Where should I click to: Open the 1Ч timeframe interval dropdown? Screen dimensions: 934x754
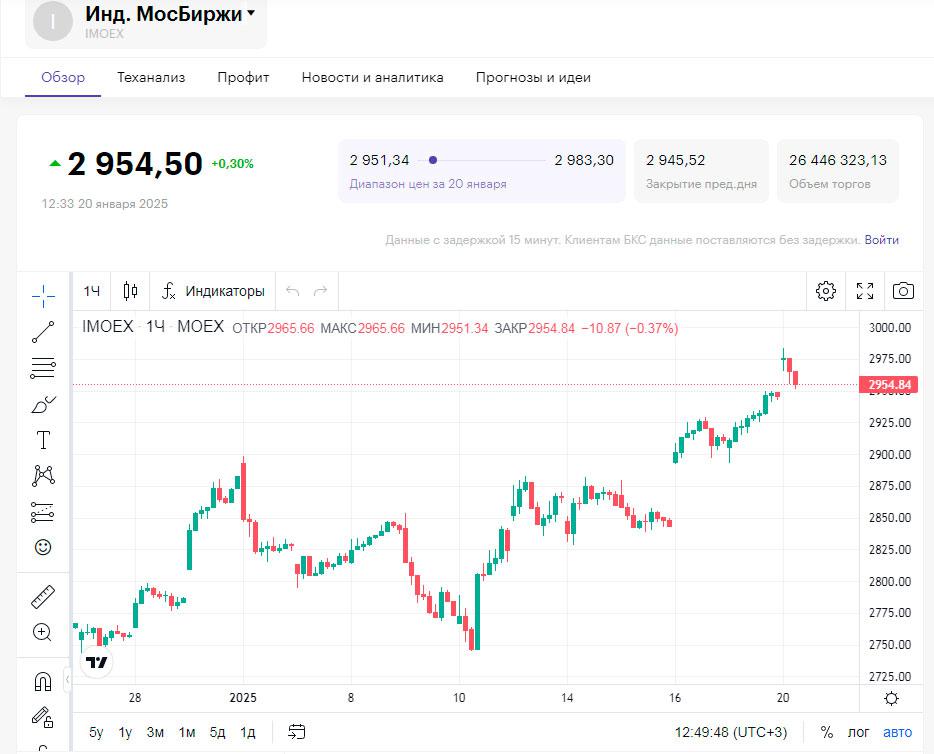coord(92,291)
